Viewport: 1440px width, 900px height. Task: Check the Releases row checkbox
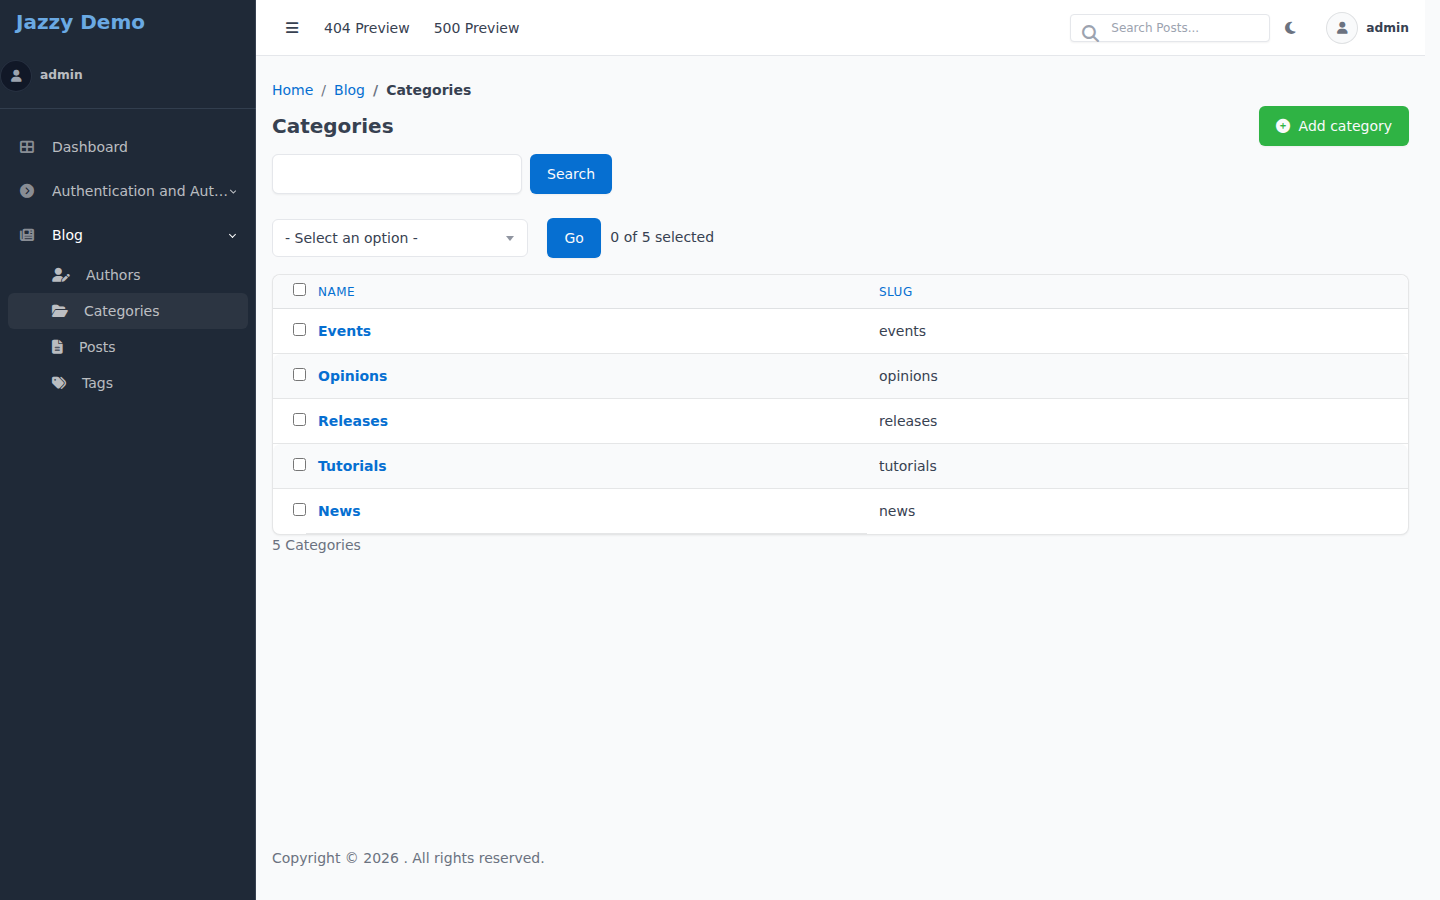pyautogui.click(x=299, y=420)
